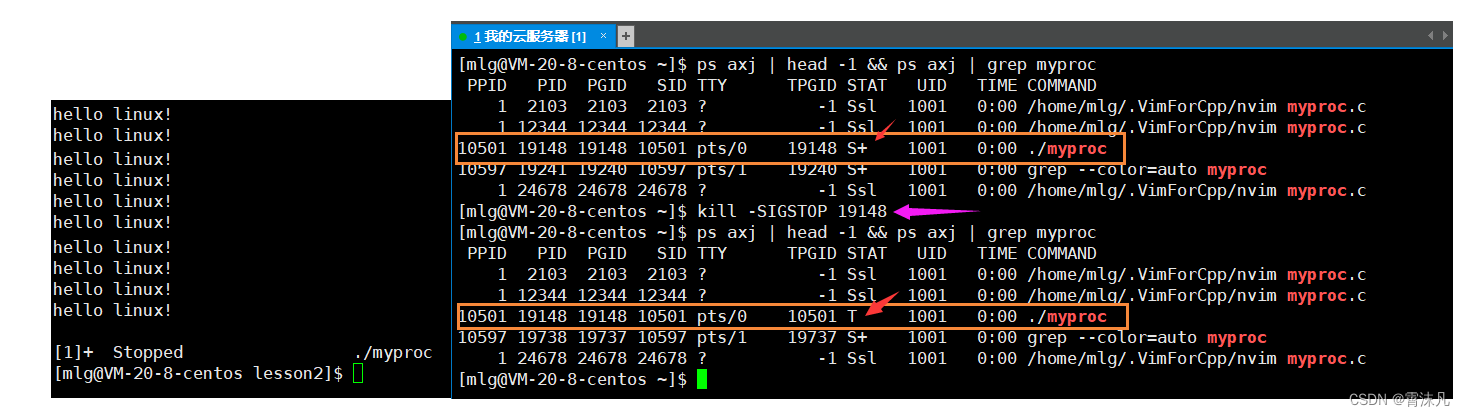Click the 'T' STAT value in the myproc row
Viewport: 1465px width, 416px height.
[852, 317]
